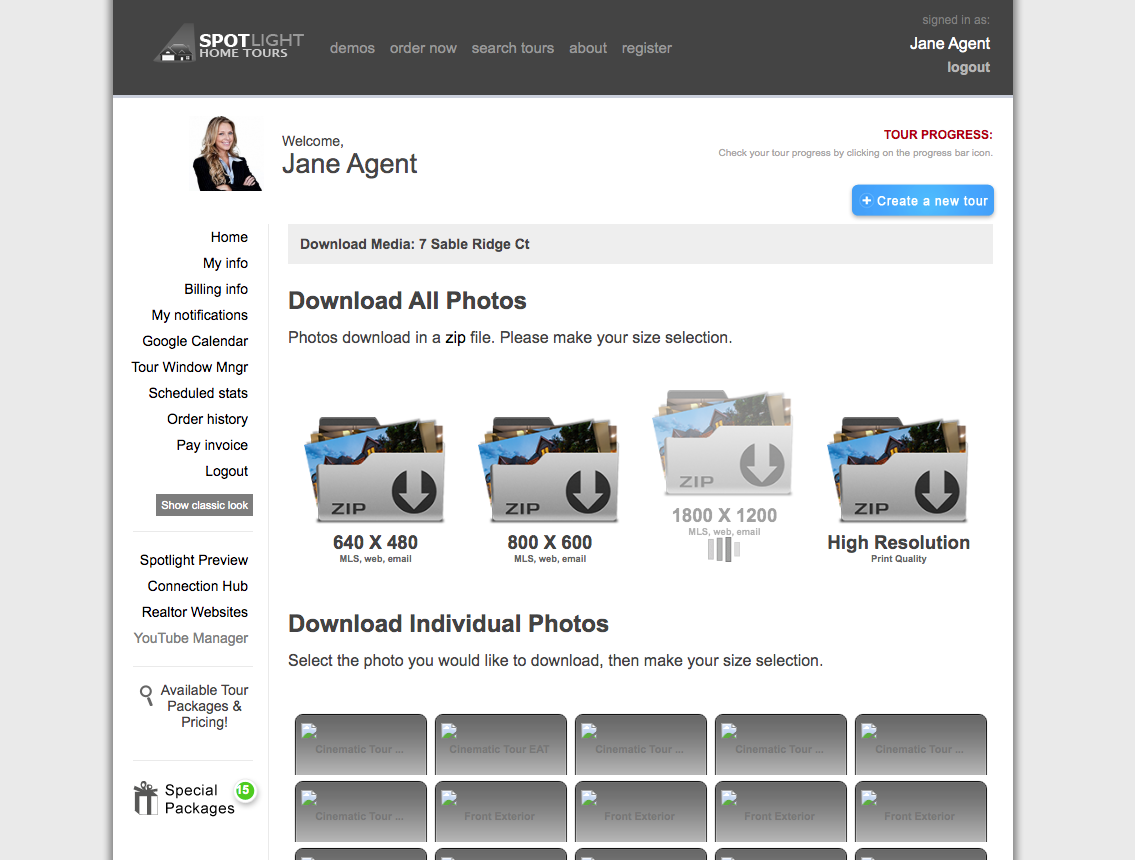Click Show classic look button
This screenshot has width=1135, height=860.
204,505
